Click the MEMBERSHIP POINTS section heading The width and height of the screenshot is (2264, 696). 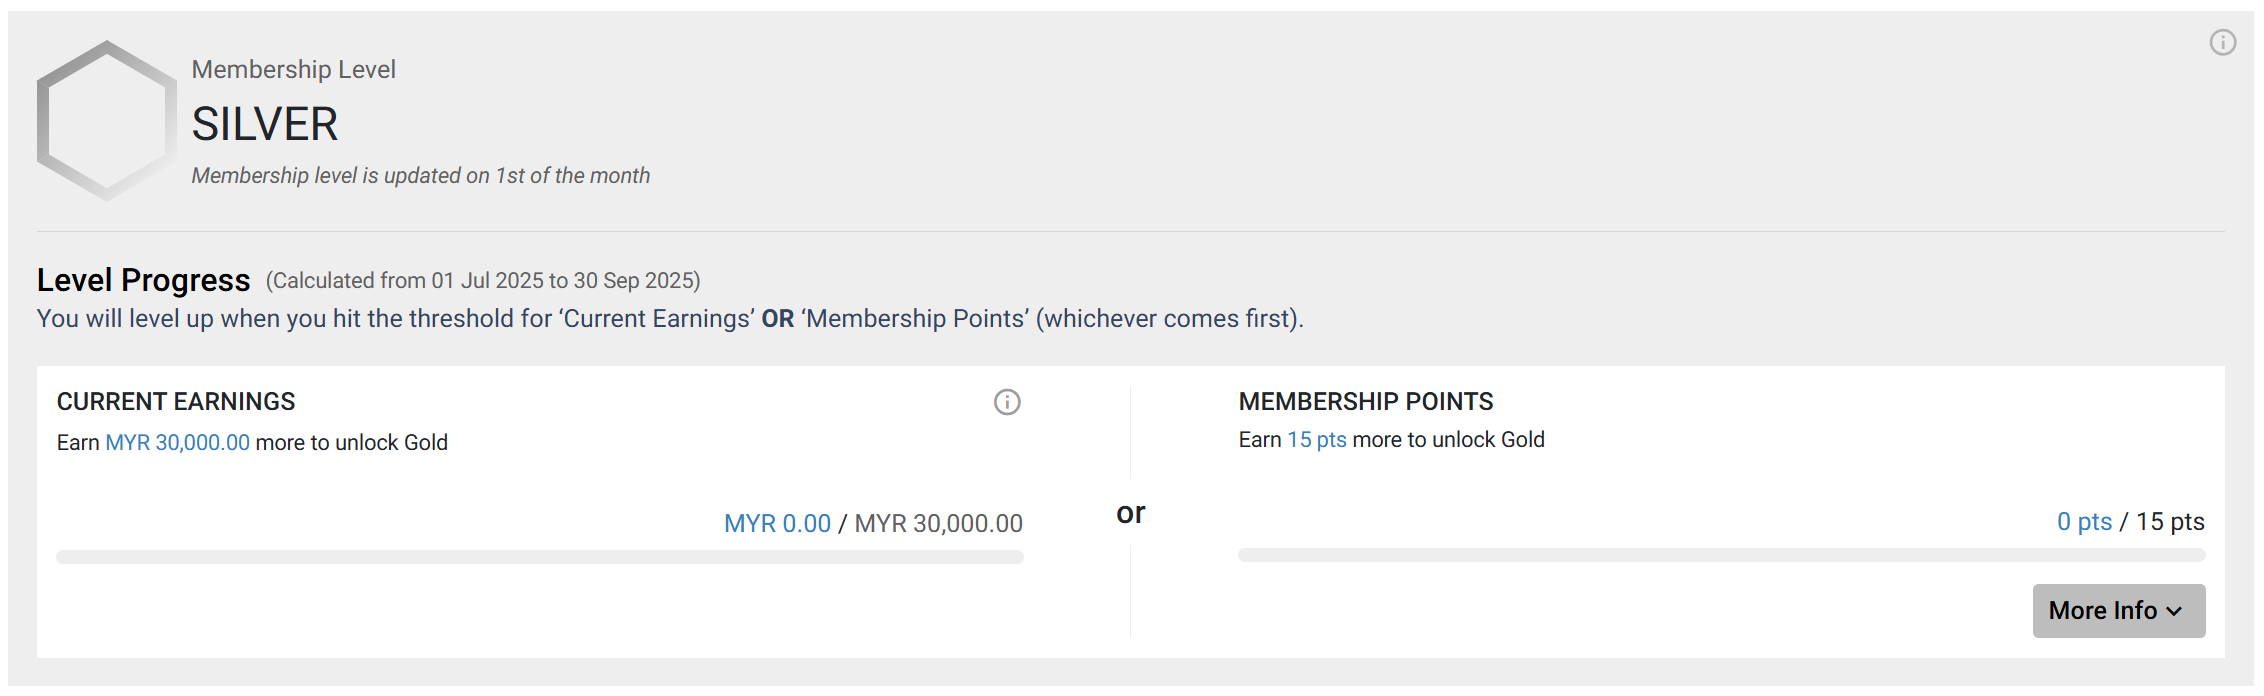[1365, 401]
